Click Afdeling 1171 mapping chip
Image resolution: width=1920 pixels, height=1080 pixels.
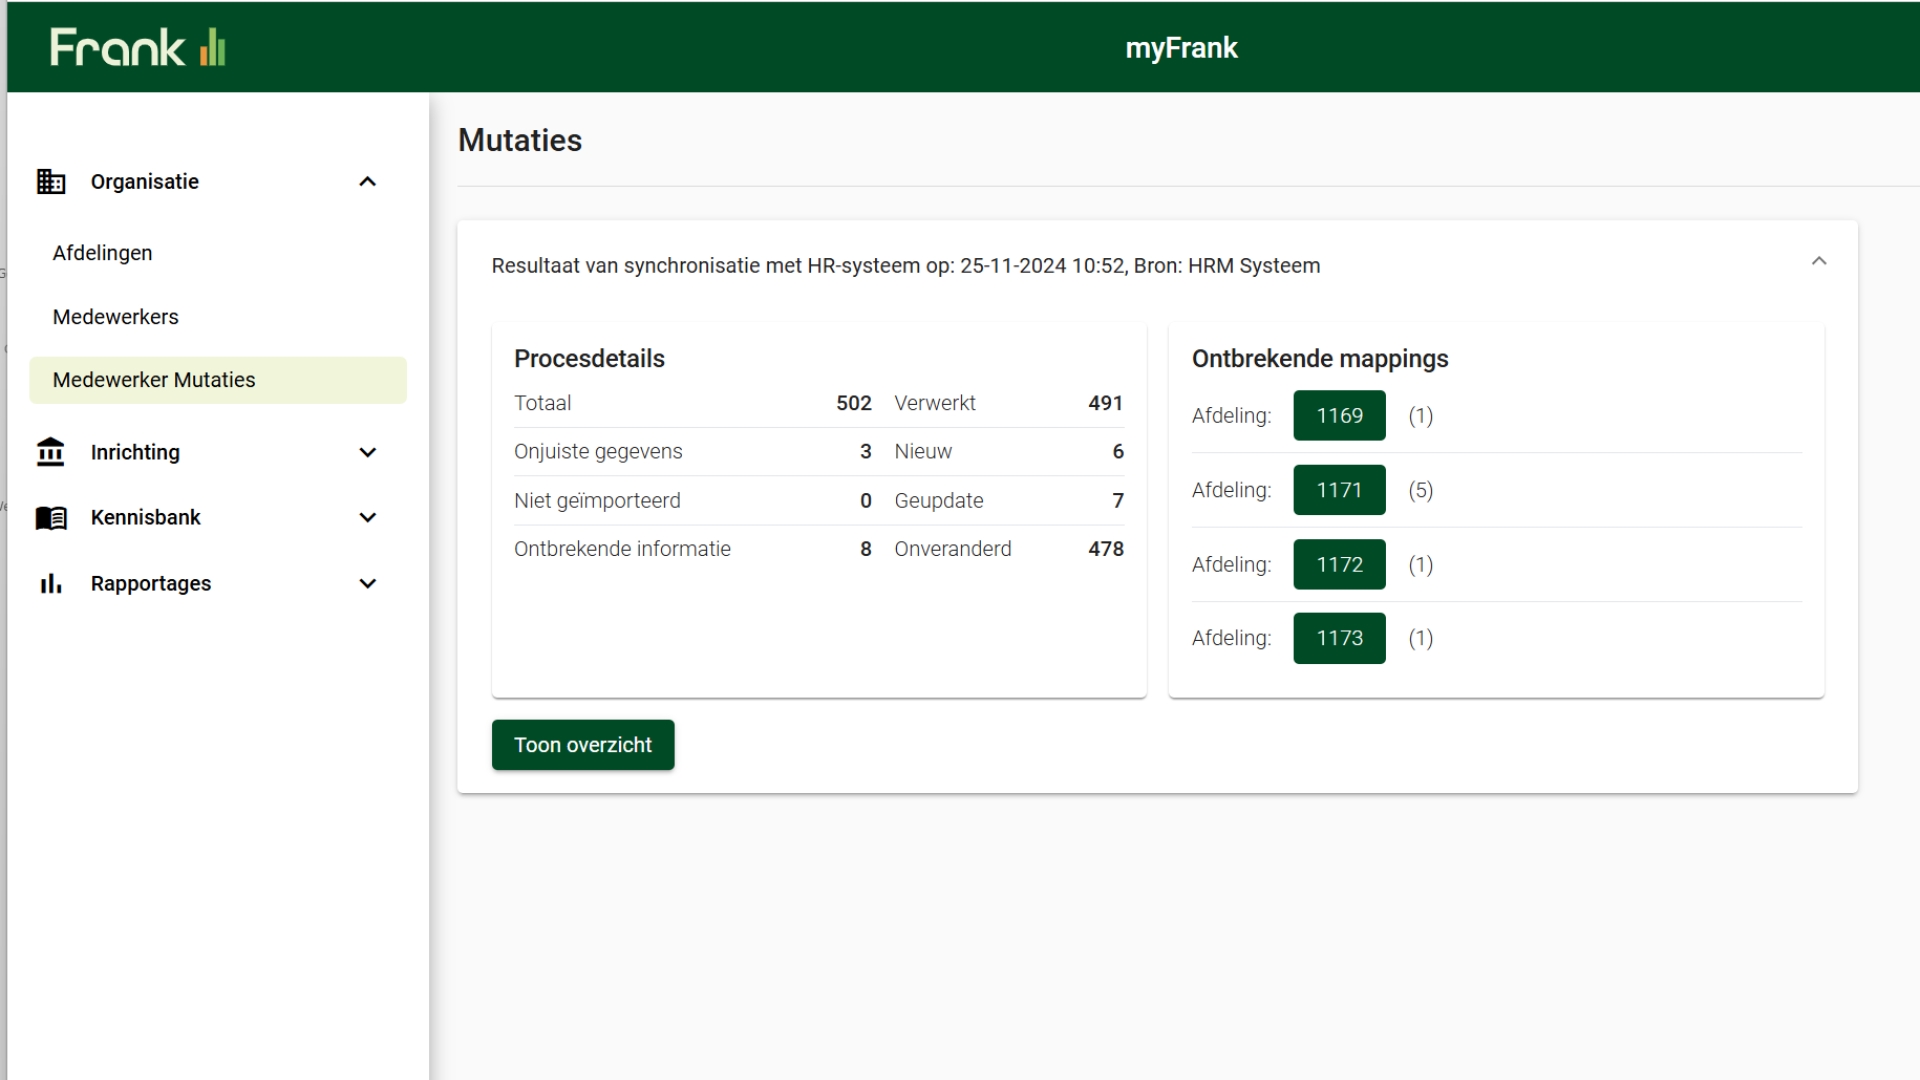1339,490
